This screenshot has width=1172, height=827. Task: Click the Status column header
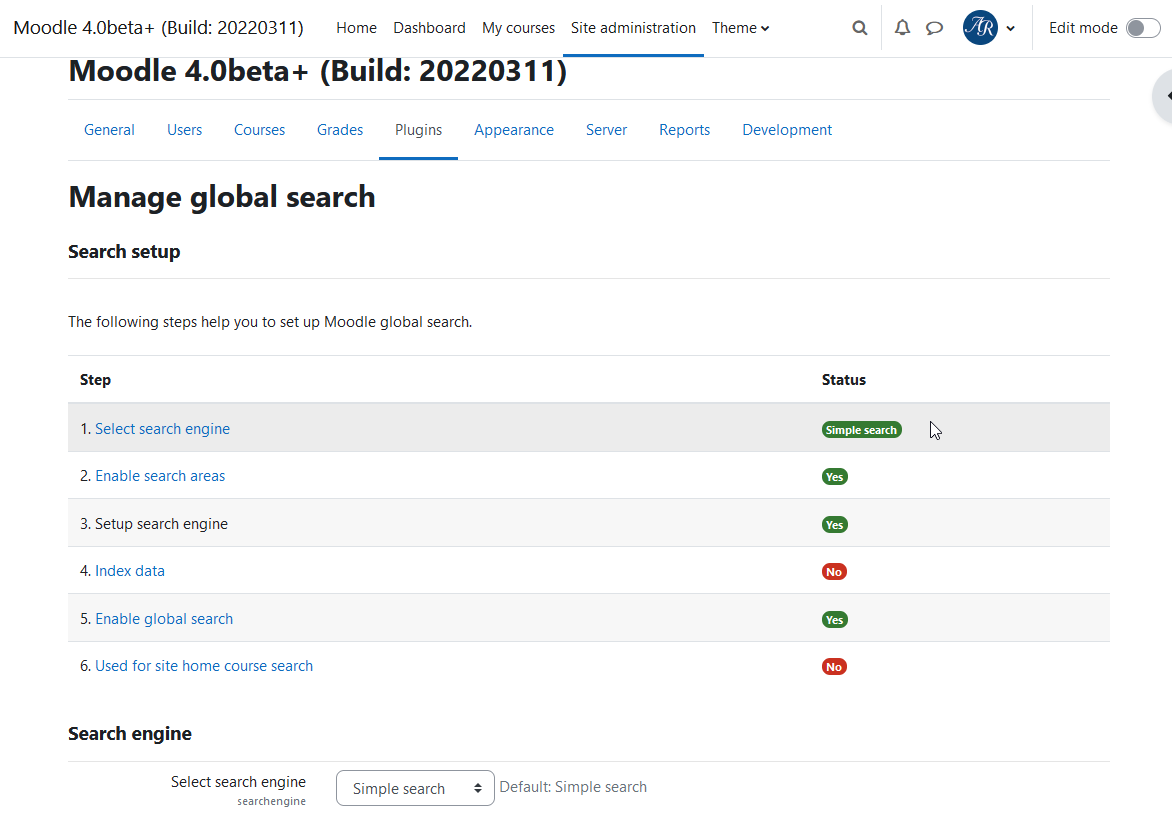tap(844, 380)
